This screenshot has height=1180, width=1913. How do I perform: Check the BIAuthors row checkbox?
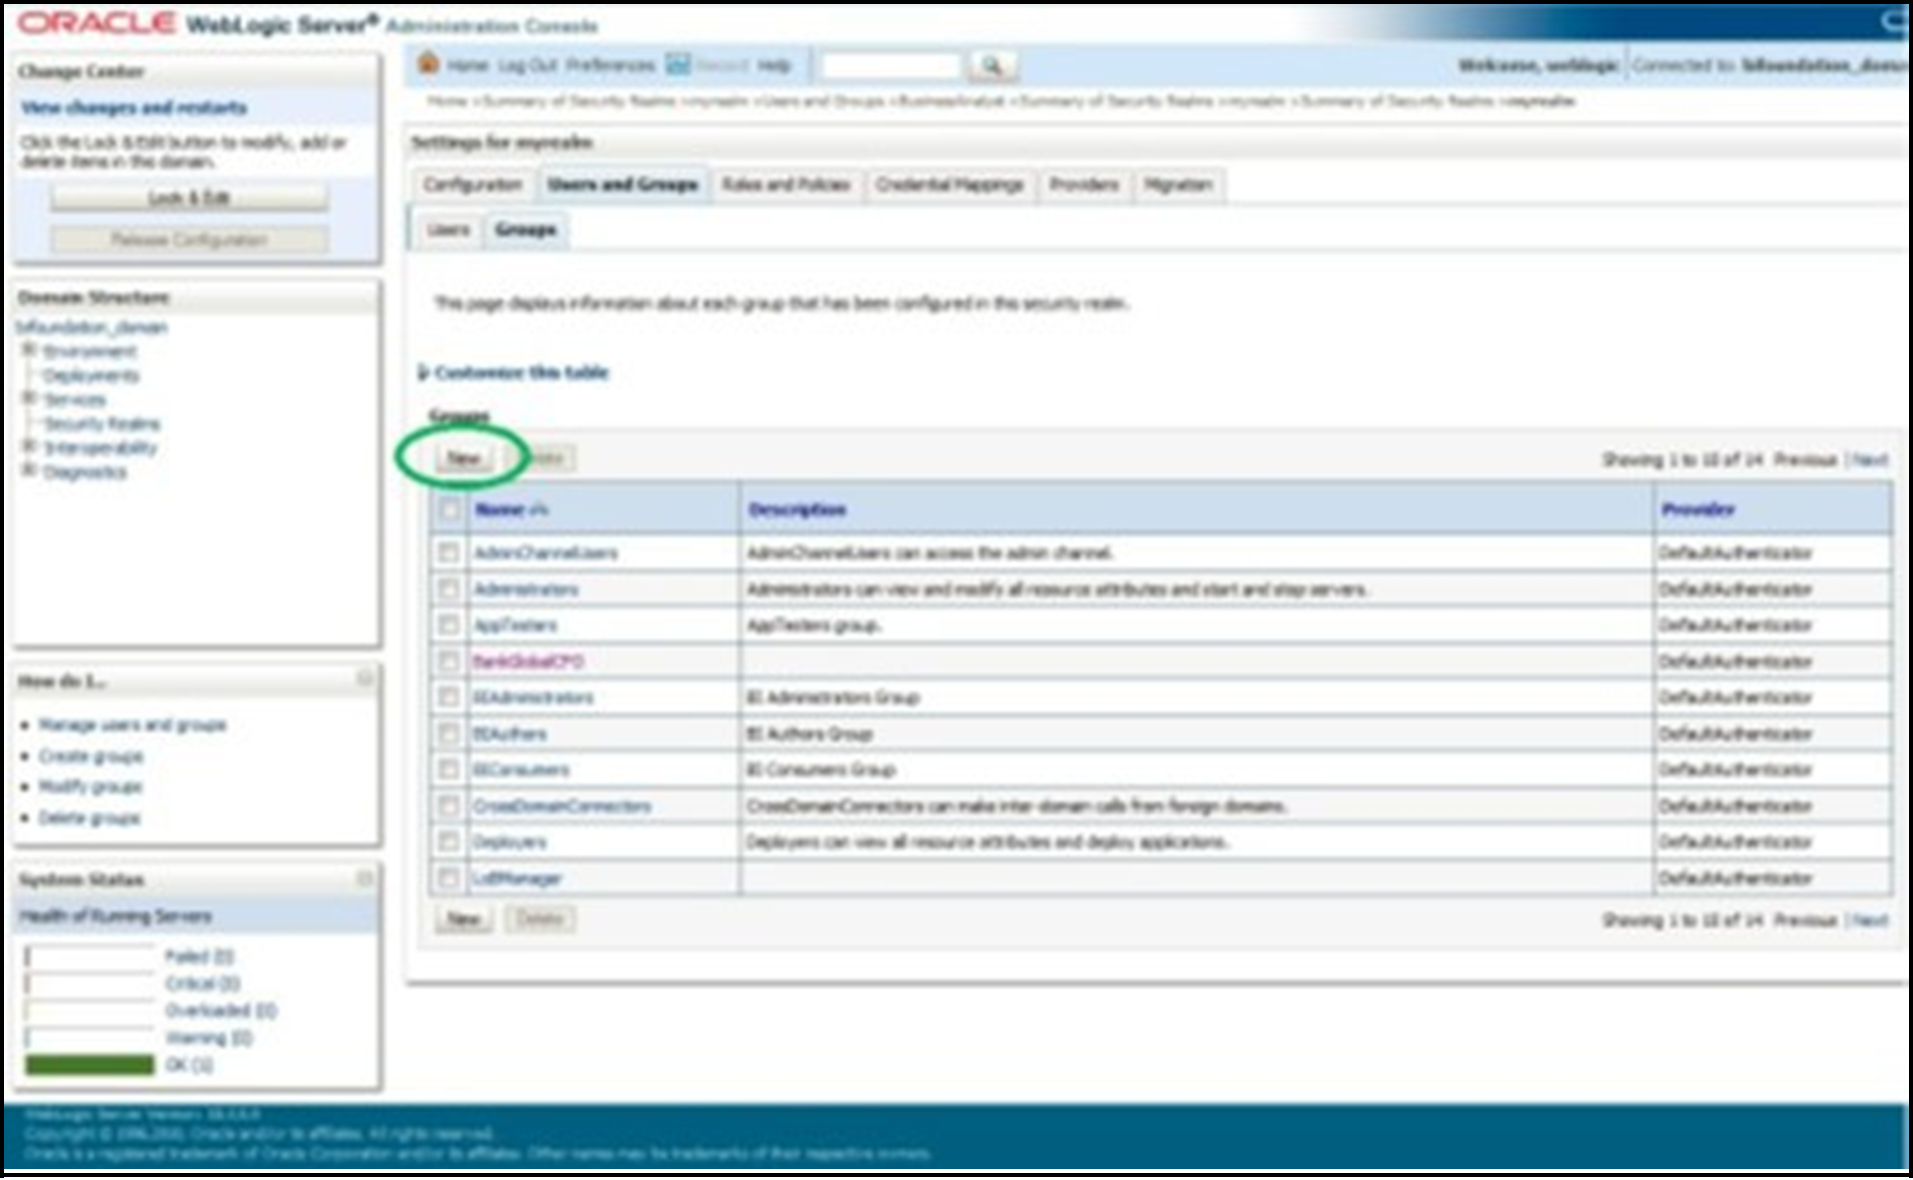click(448, 733)
